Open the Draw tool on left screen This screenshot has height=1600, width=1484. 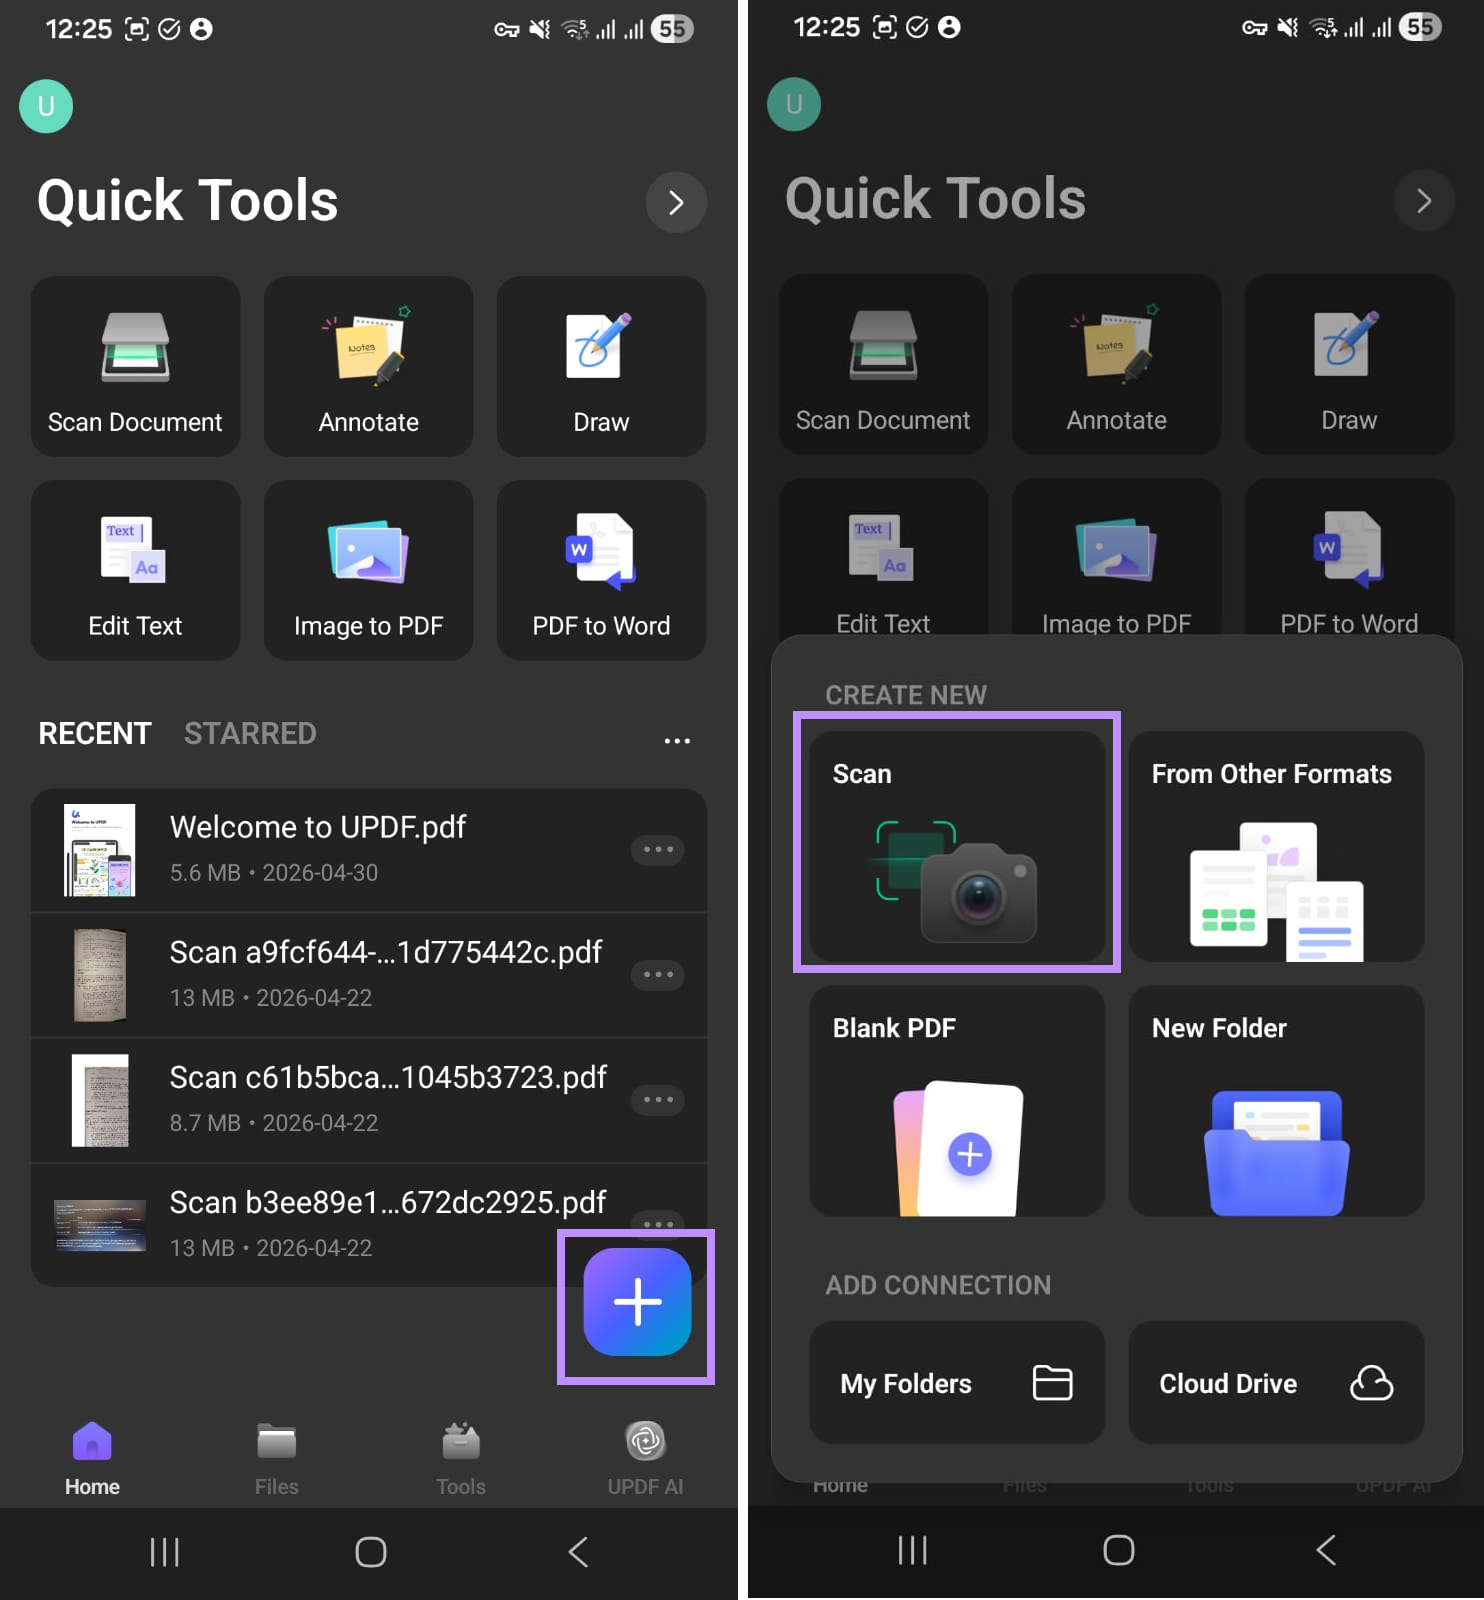(601, 366)
